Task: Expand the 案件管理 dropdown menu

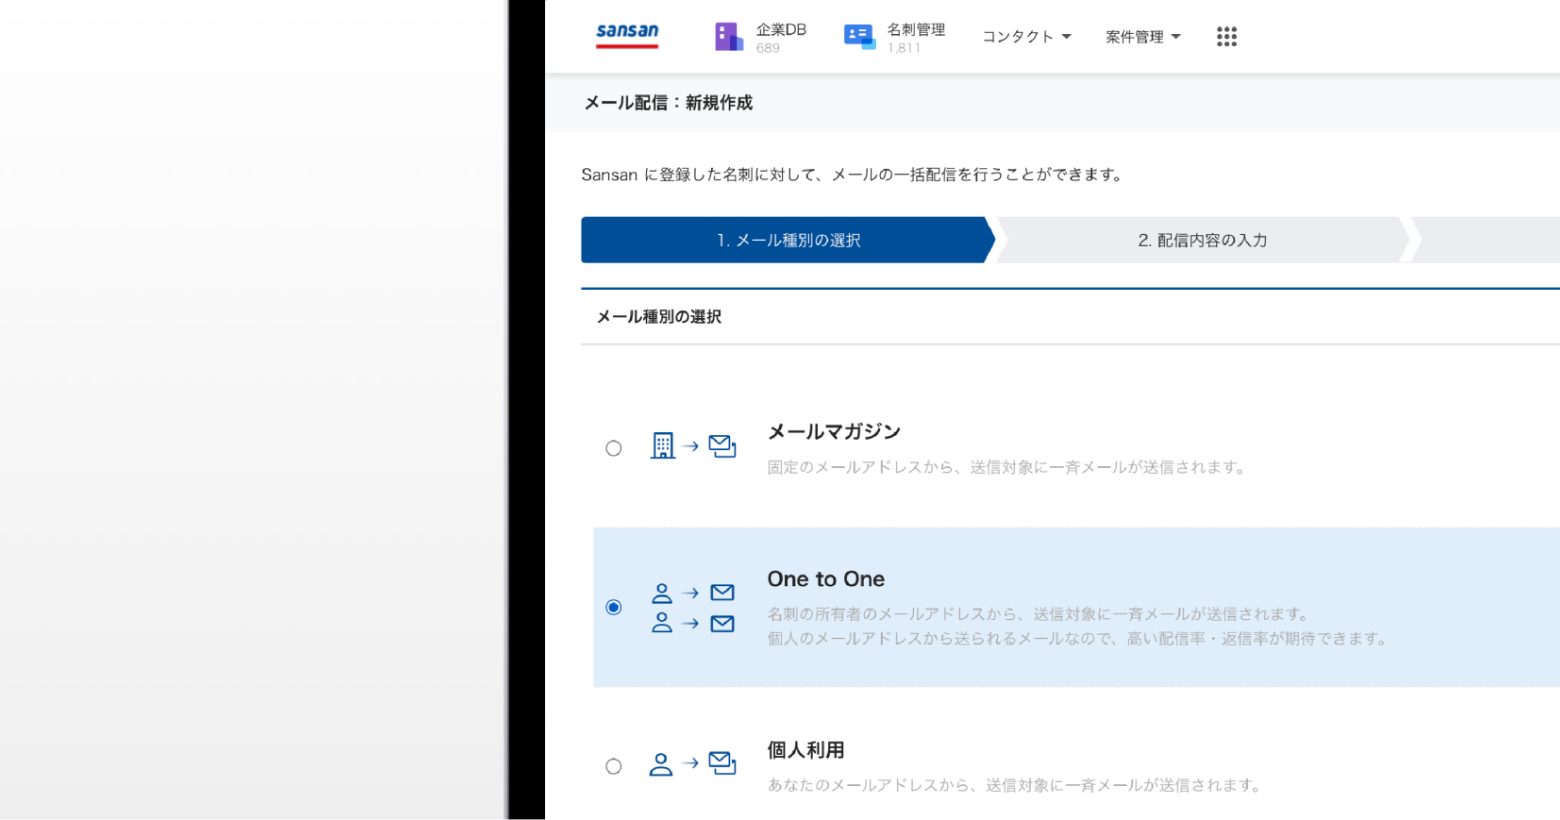Action: coord(1143,37)
